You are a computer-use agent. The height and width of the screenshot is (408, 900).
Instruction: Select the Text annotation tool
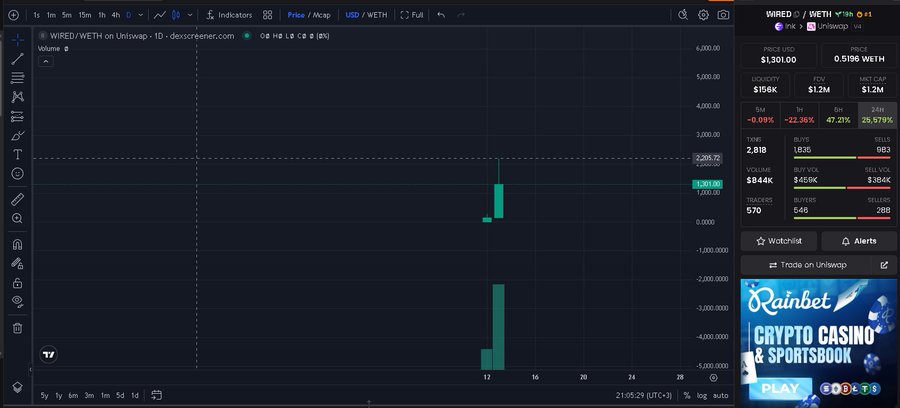coord(18,154)
